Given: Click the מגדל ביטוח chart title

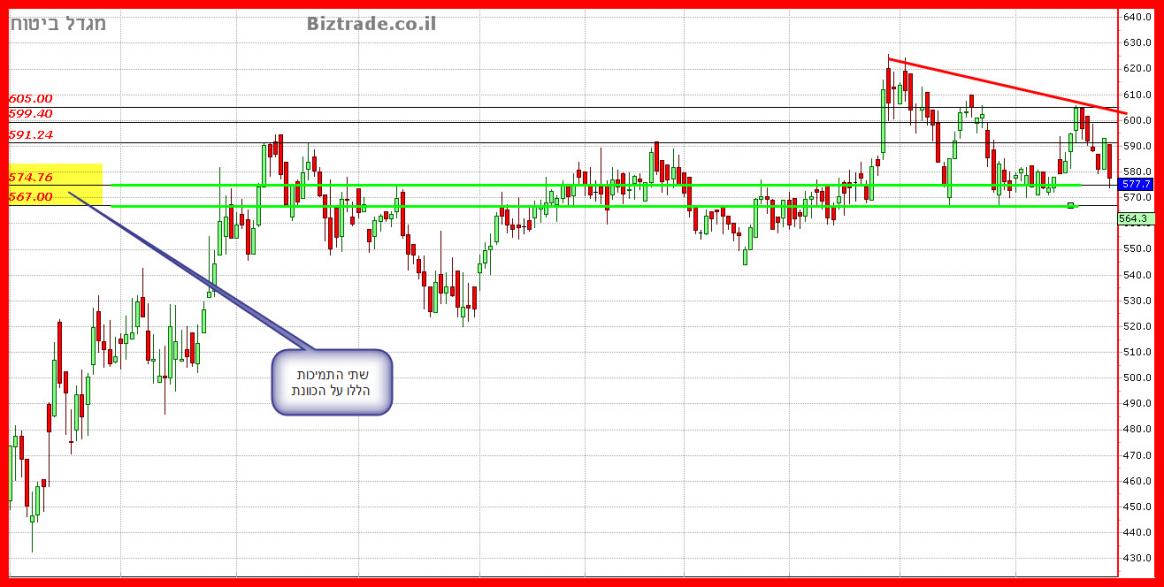Looking at the screenshot, I should coord(58,23).
